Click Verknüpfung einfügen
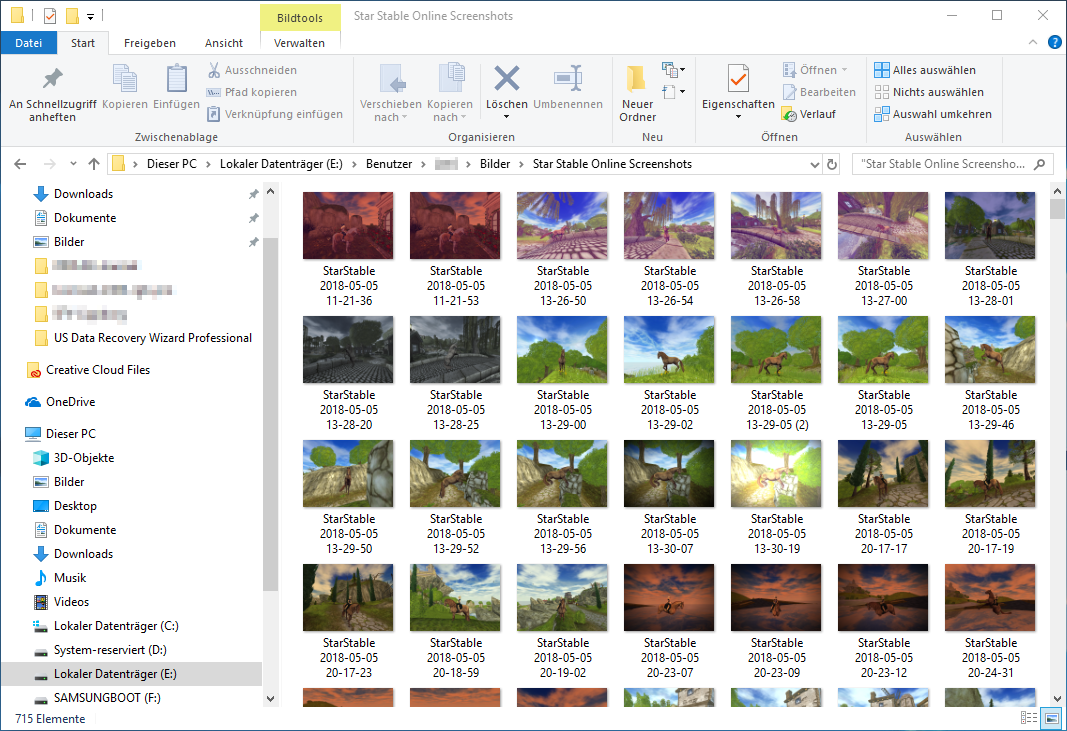 275,114
